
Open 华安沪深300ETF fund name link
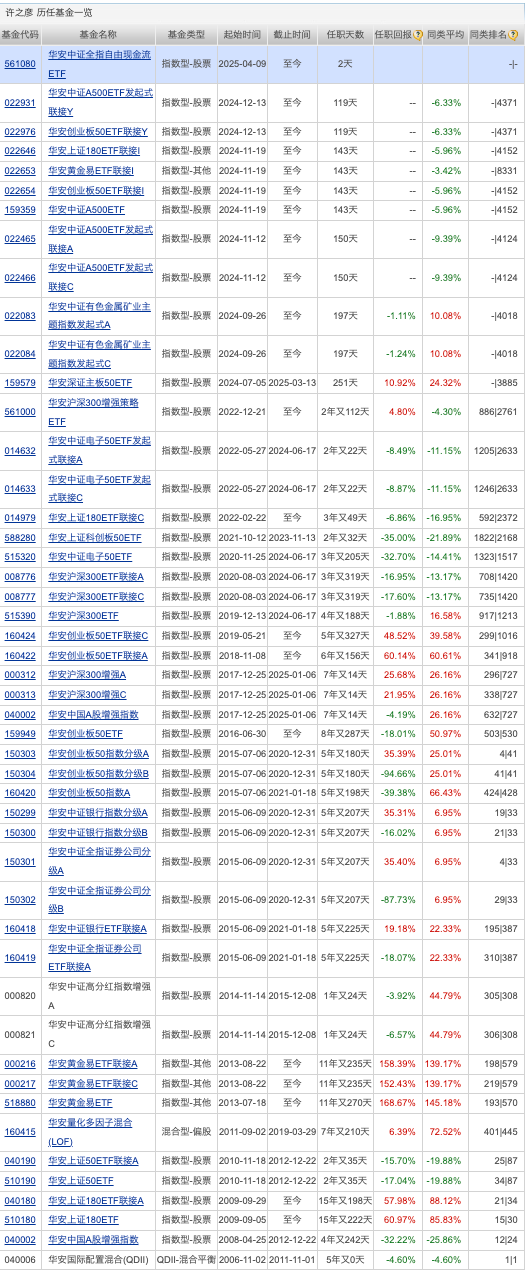coord(83,615)
